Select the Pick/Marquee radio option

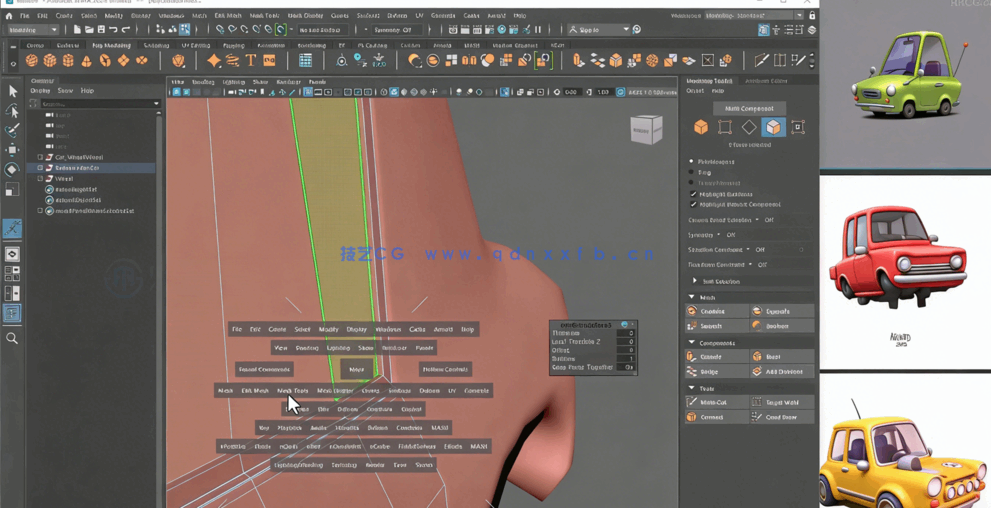pos(691,161)
